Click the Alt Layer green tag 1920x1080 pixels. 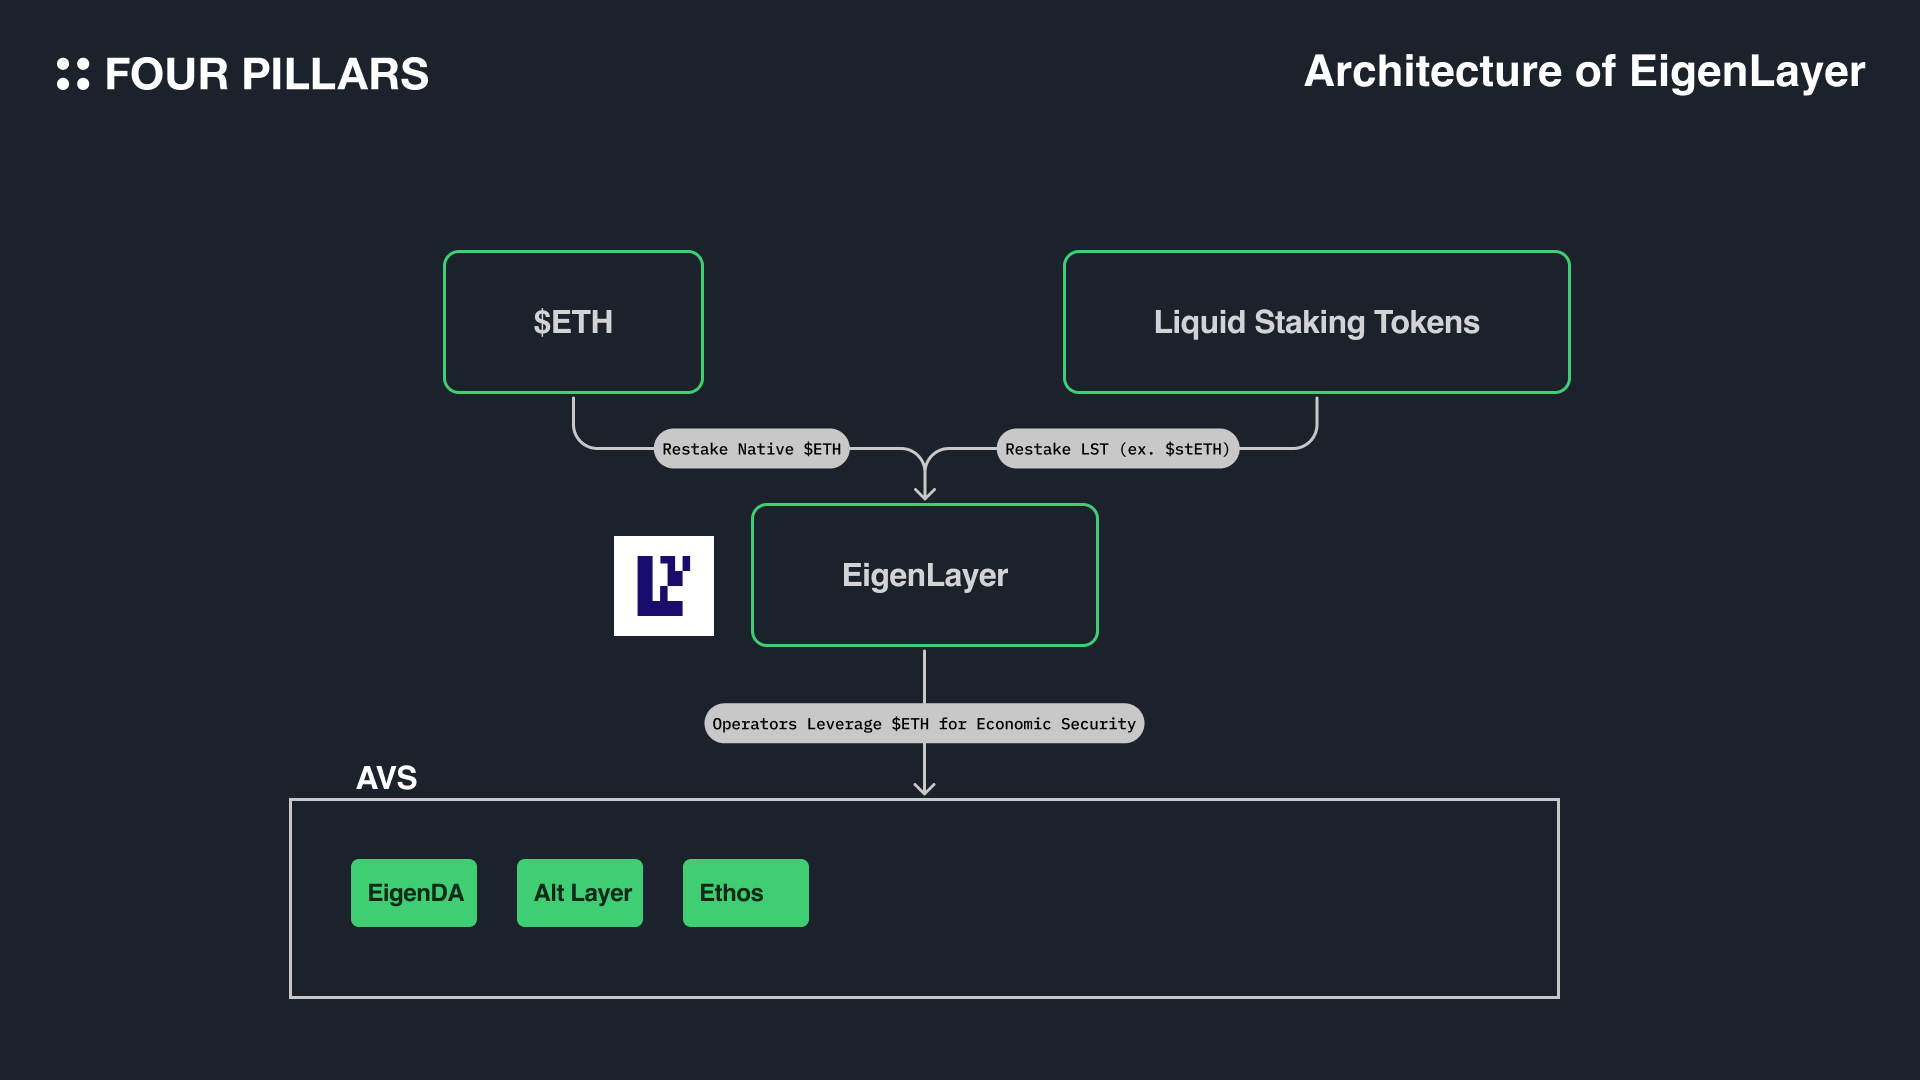(x=580, y=893)
